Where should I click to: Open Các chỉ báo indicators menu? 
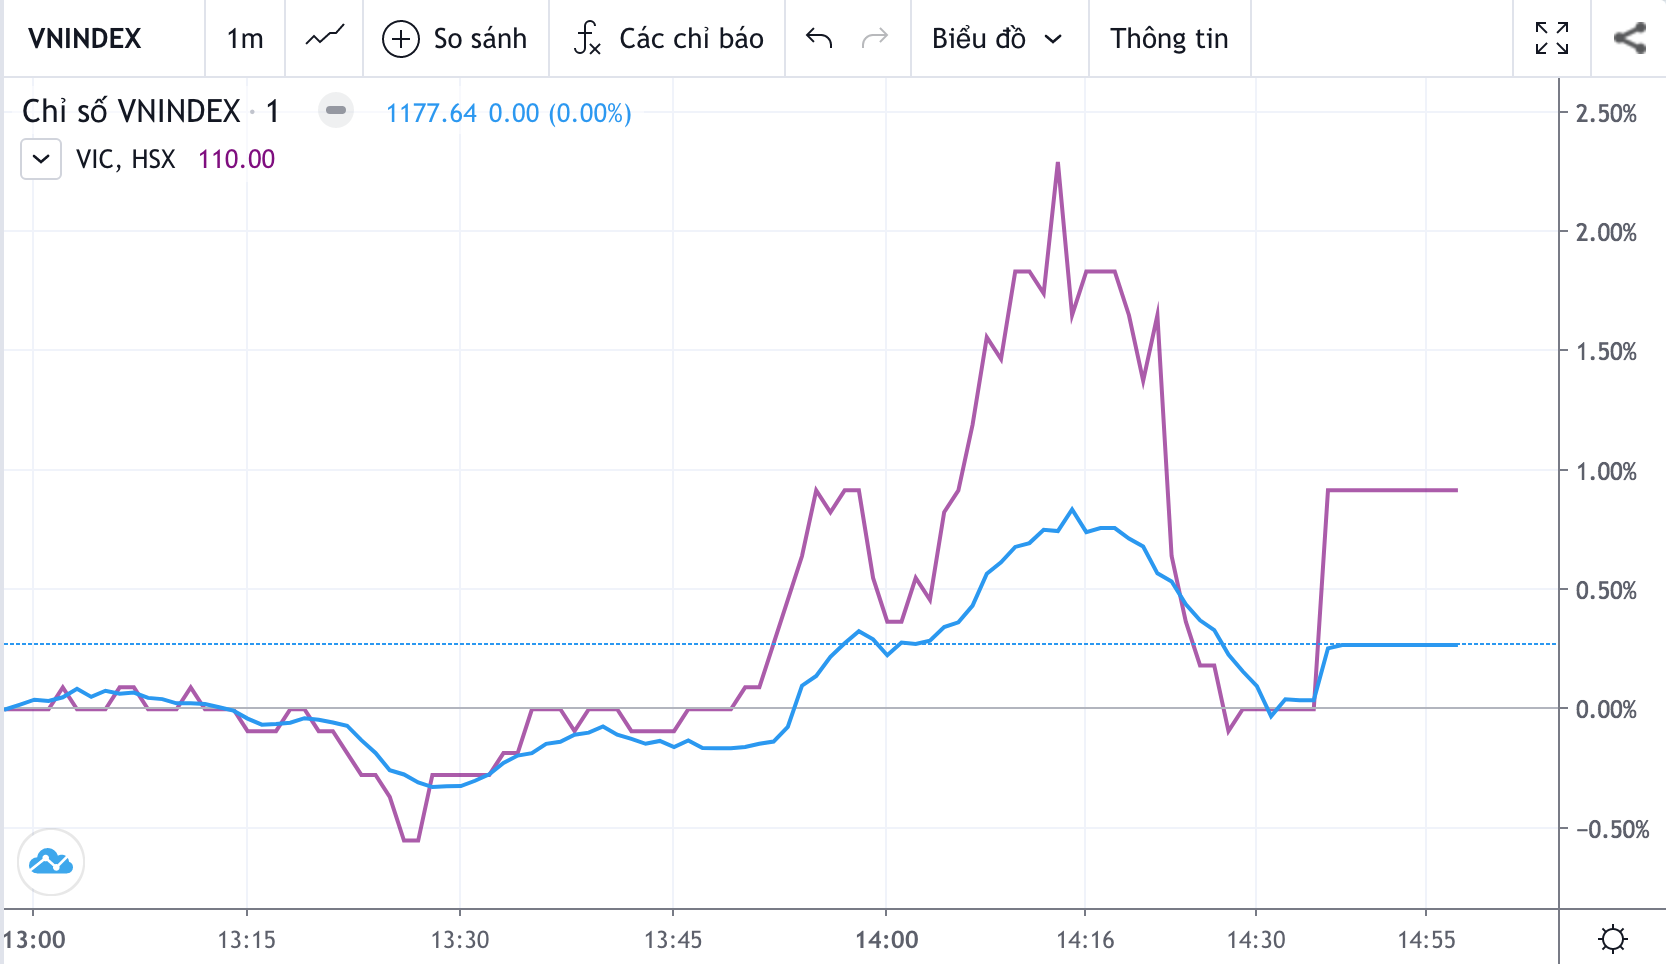tap(668, 38)
